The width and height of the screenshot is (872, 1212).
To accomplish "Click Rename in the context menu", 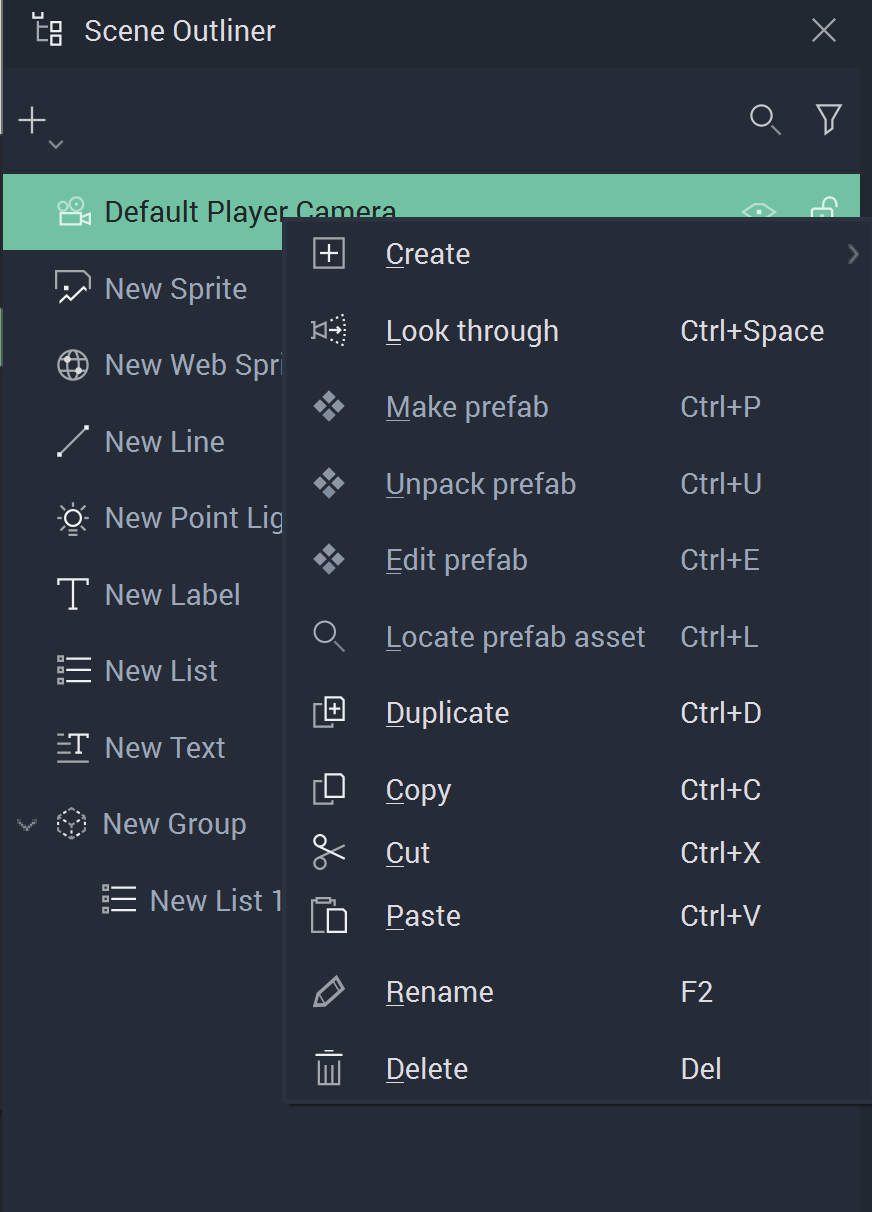I will pos(440,992).
